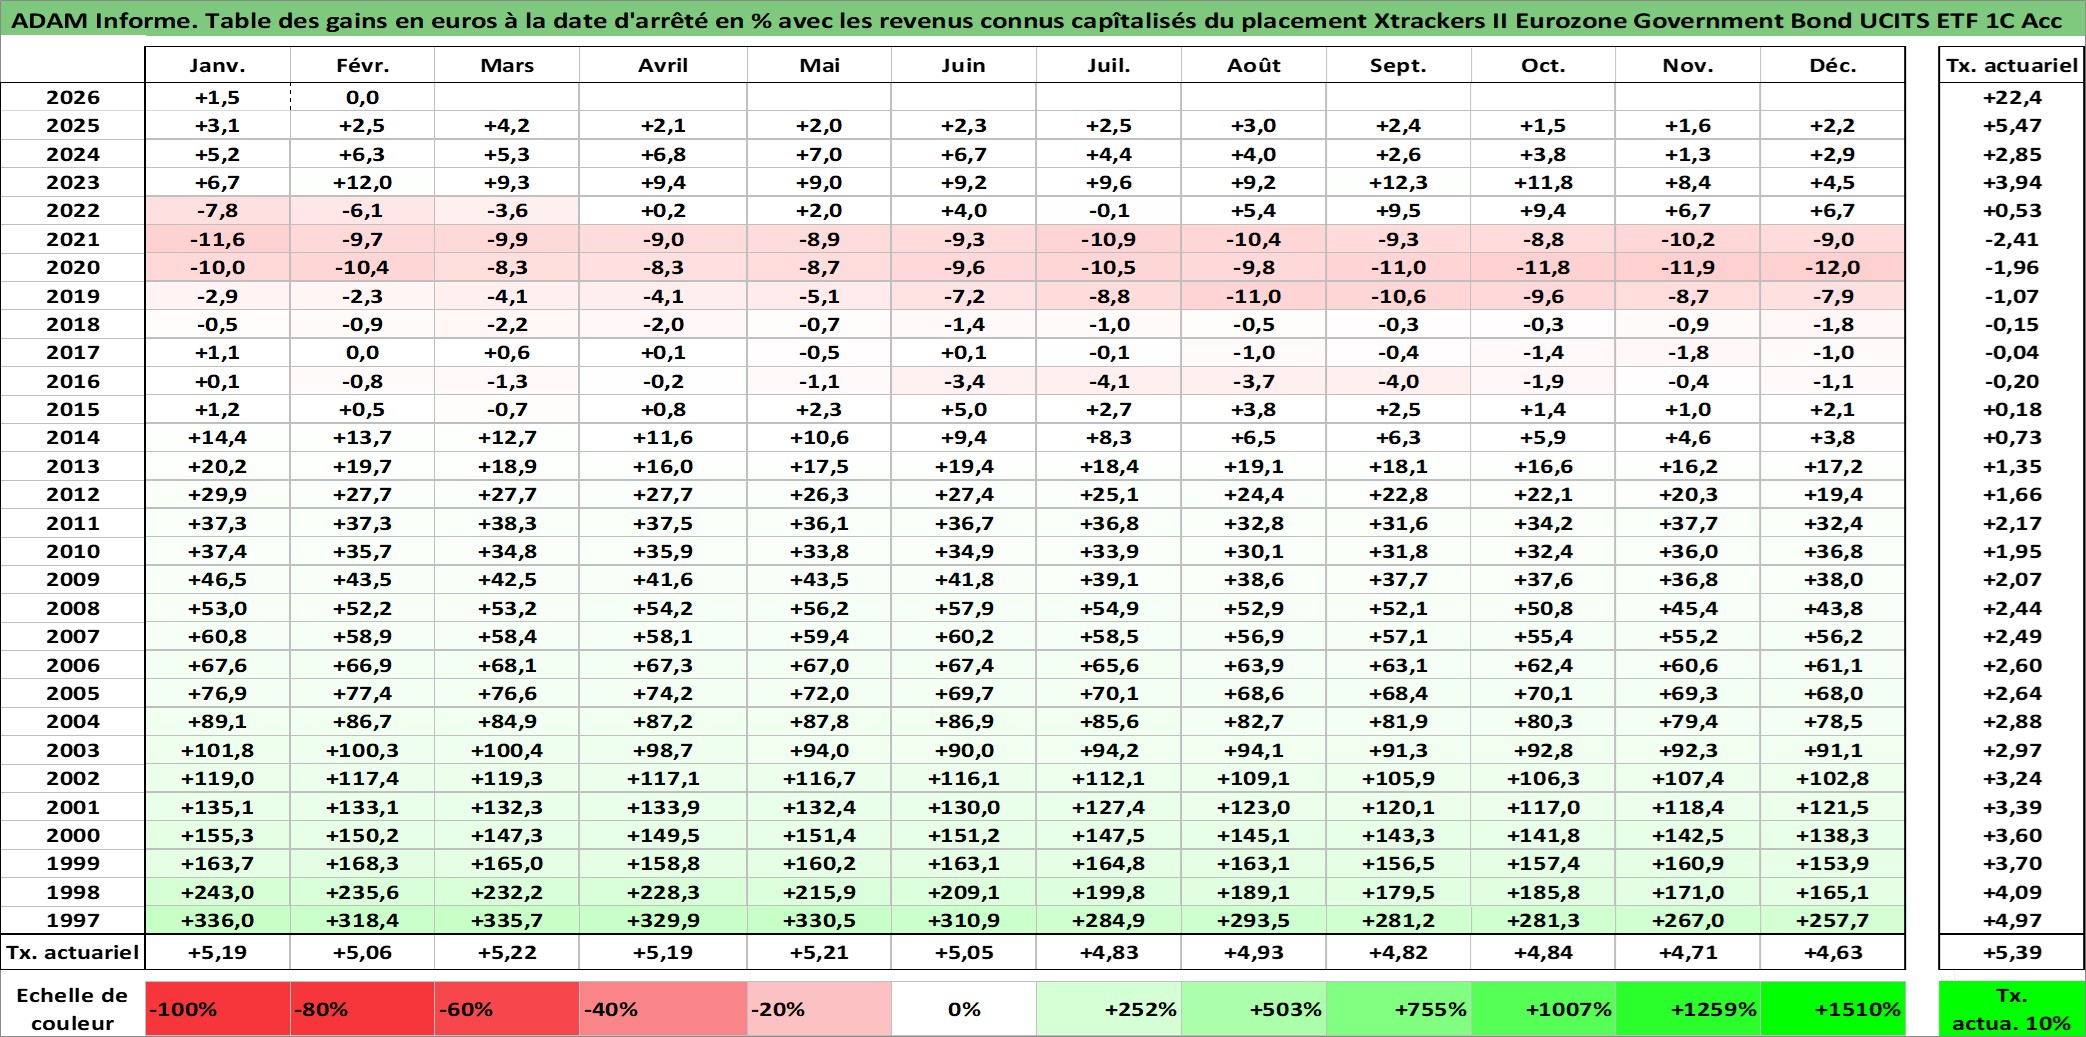
Task: Select the 2022 row label
Action: click(73, 210)
